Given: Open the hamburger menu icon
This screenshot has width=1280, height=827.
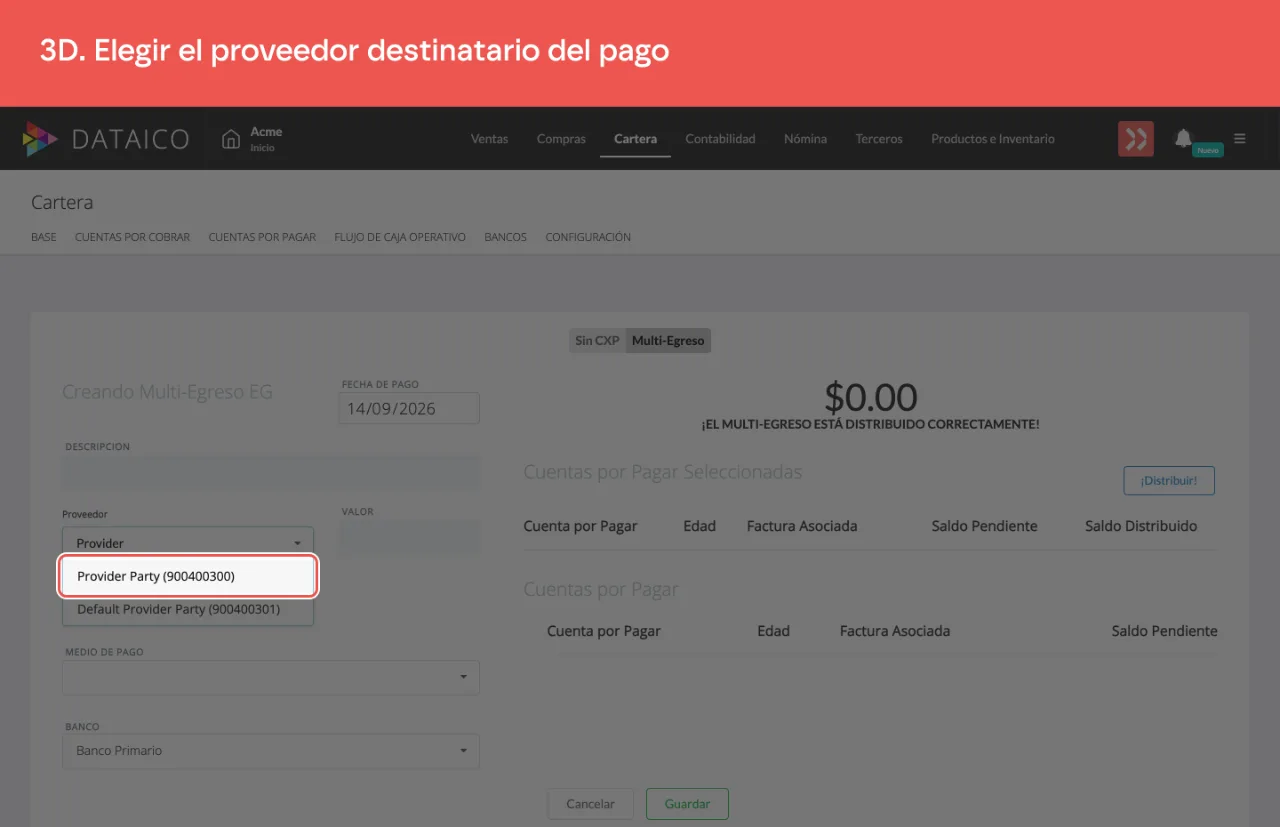Looking at the screenshot, I should 1240,139.
